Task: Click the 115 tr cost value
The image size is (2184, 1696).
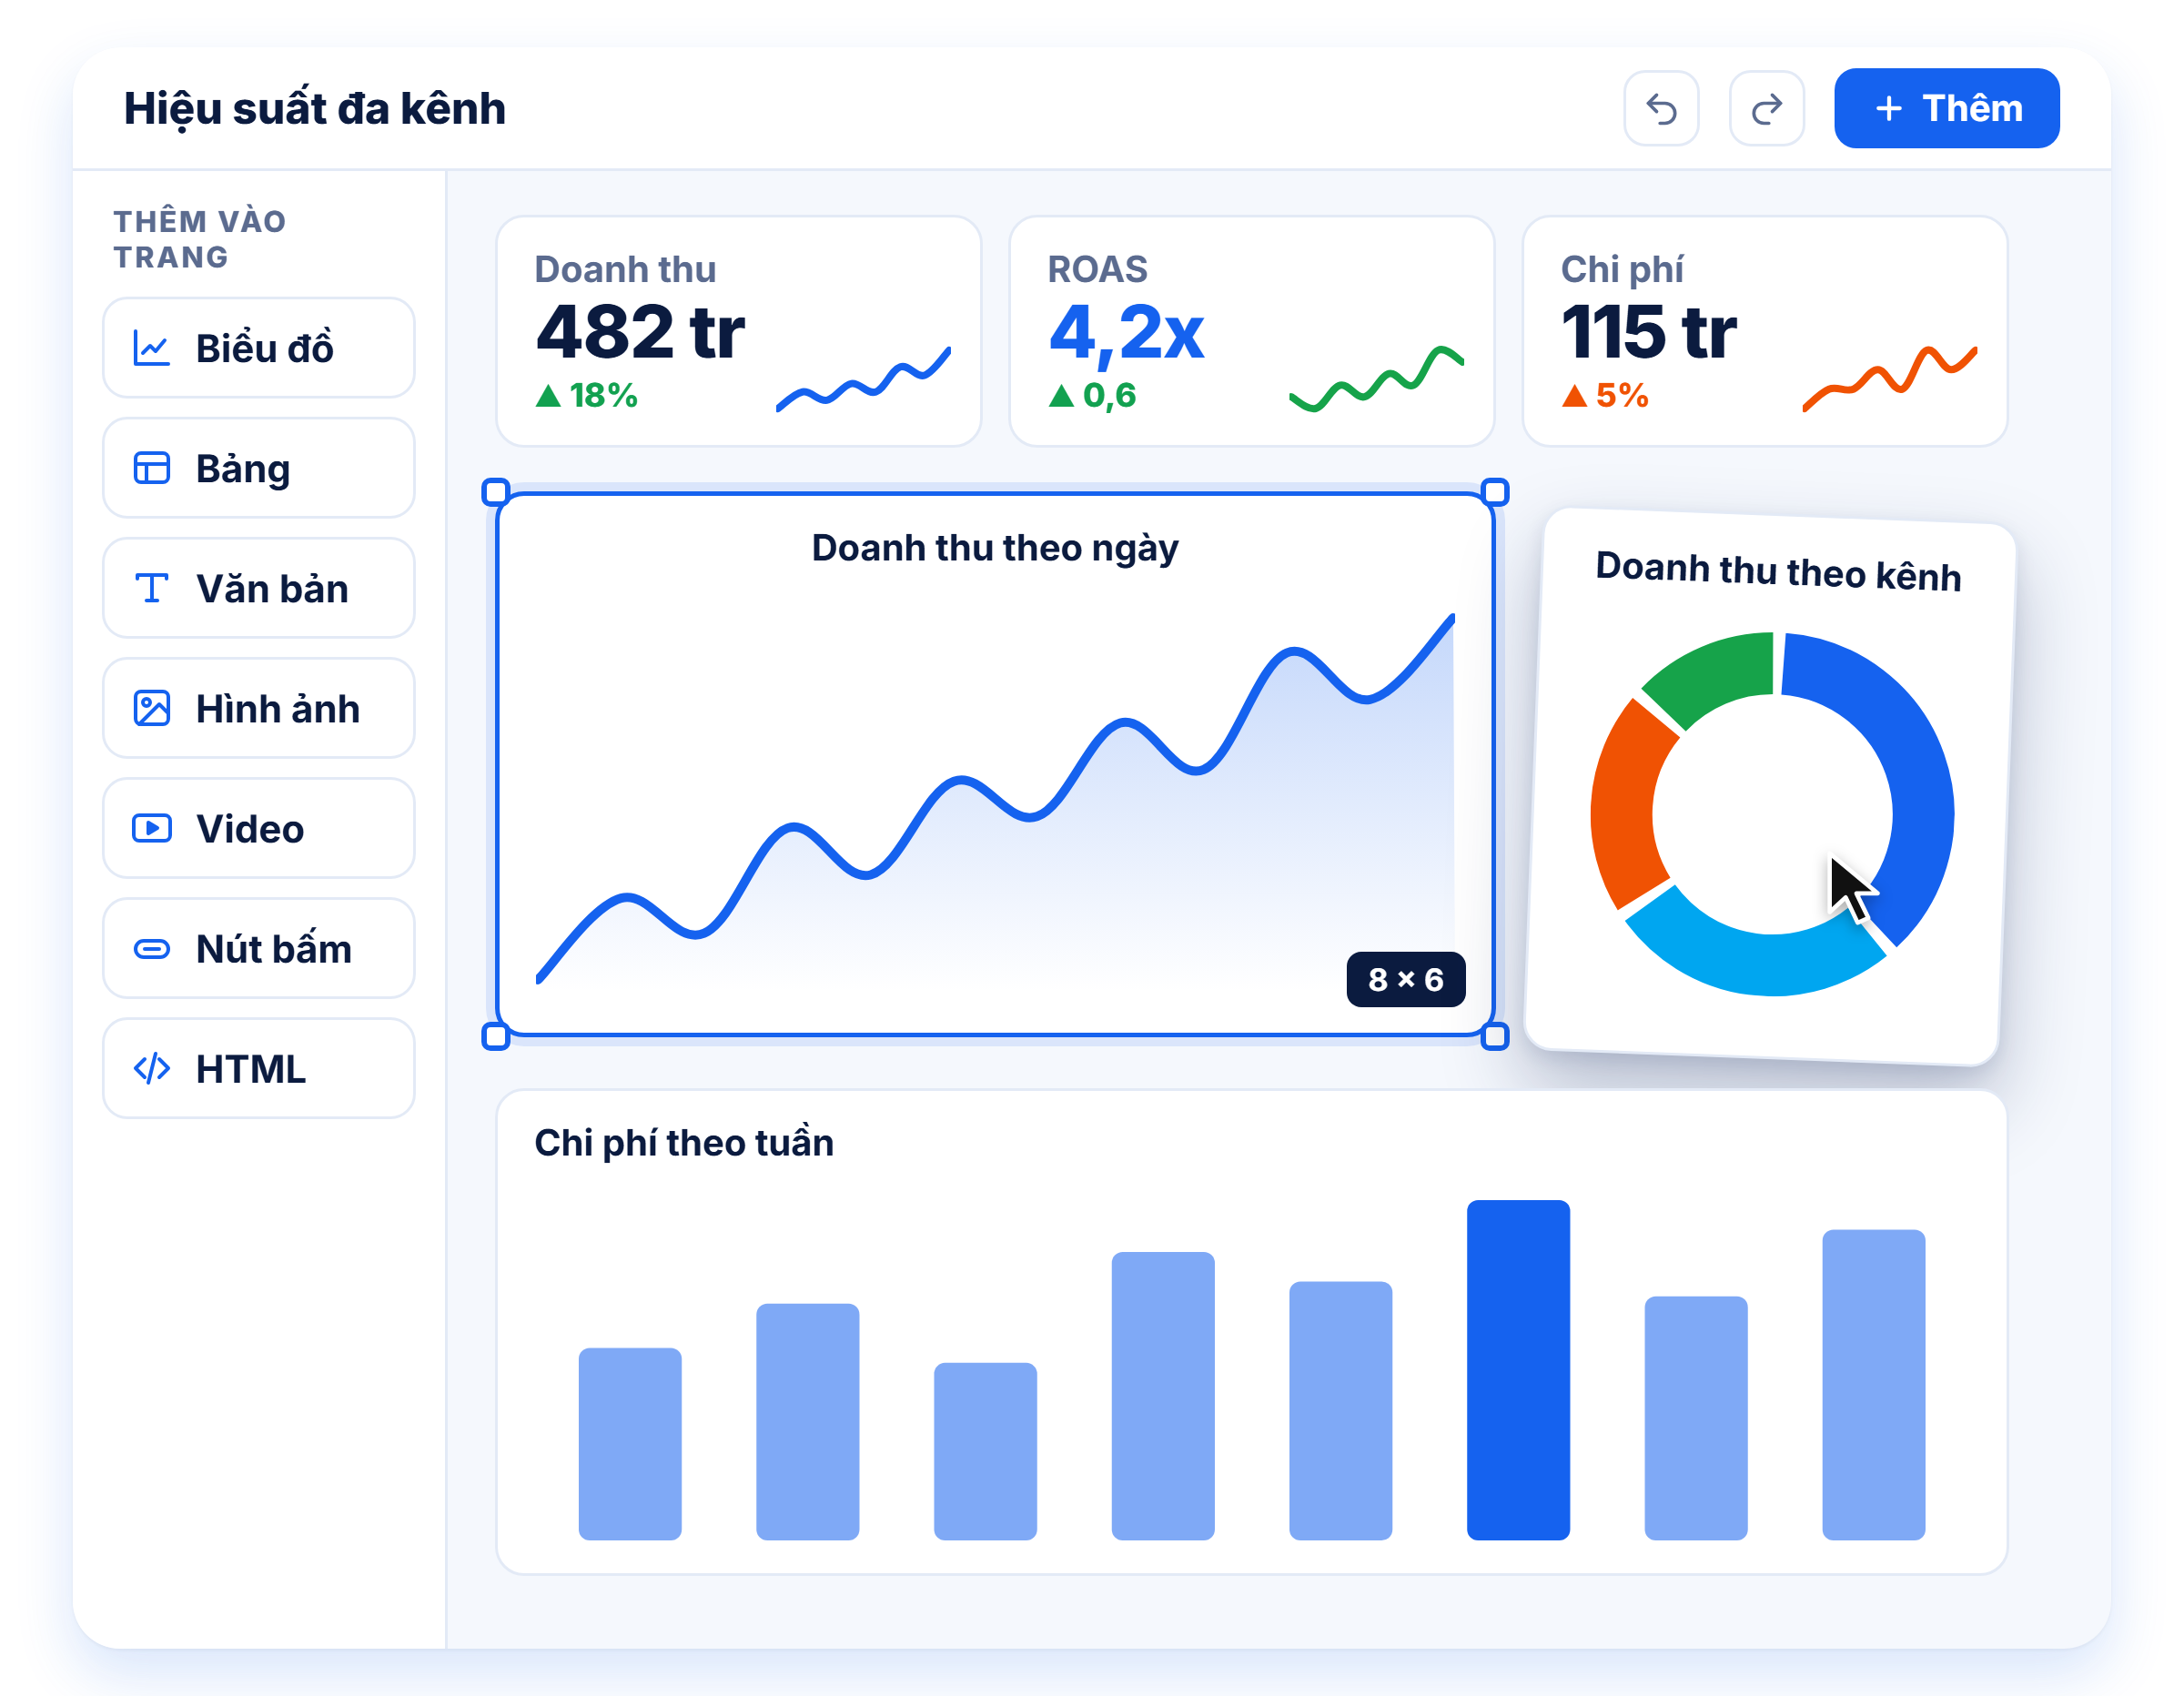Action: (1649, 331)
